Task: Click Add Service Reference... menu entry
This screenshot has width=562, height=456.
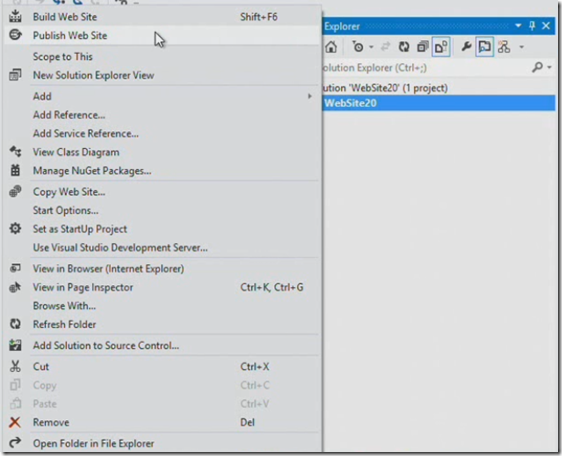Action: point(161,133)
